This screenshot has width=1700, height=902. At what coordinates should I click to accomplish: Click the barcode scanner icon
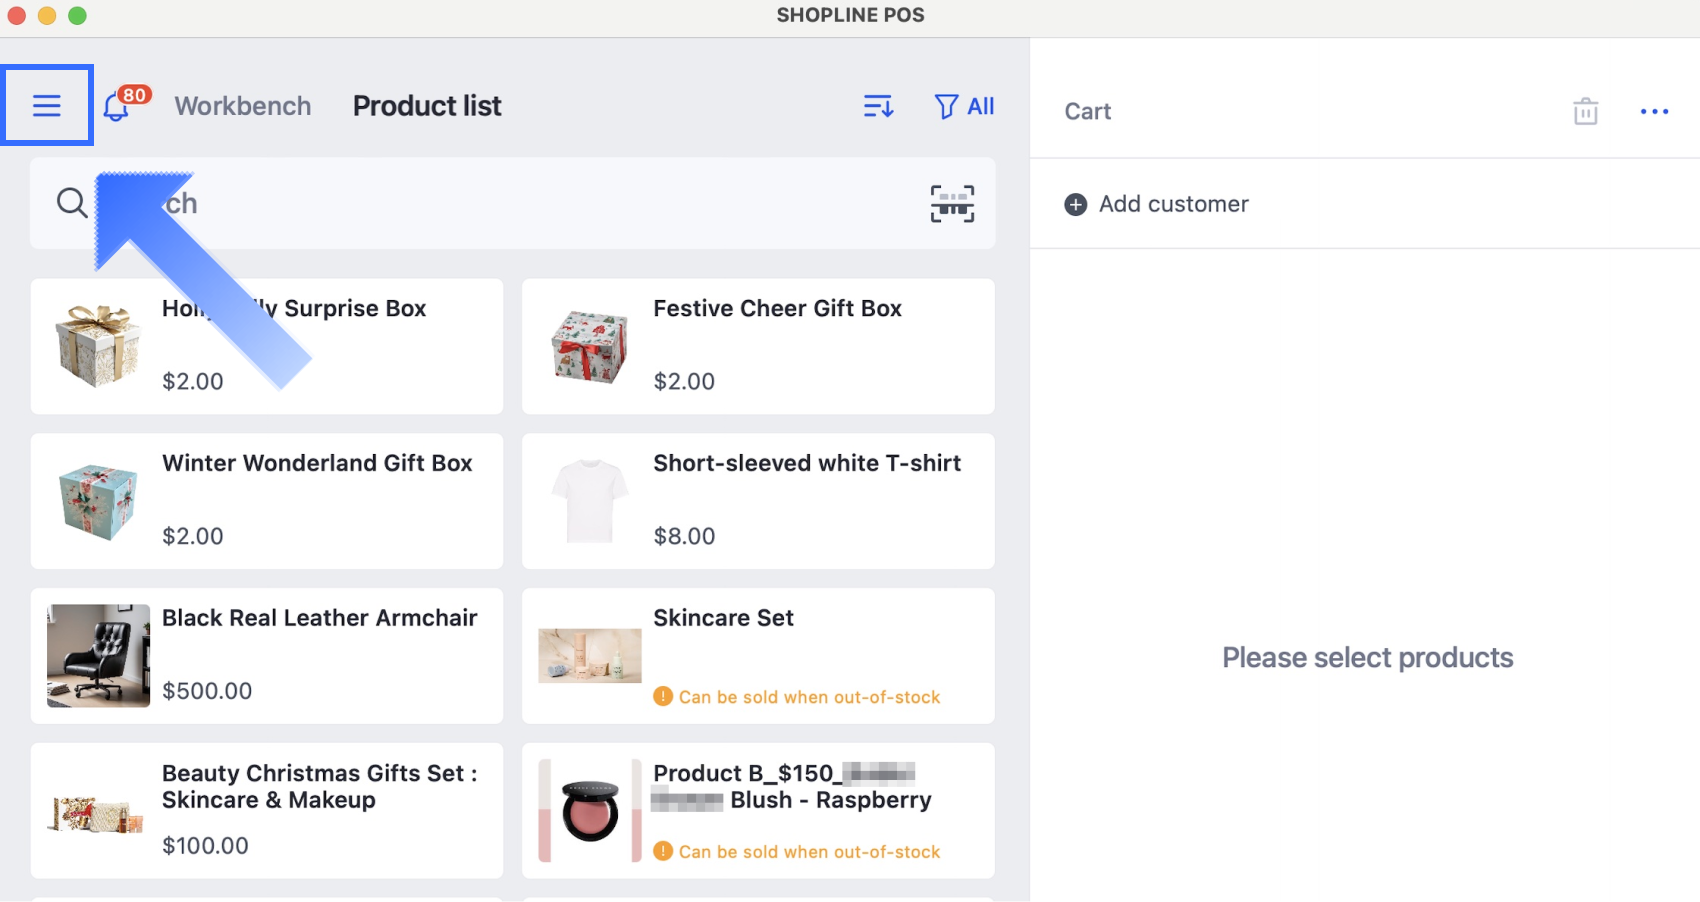click(x=952, y=203)
